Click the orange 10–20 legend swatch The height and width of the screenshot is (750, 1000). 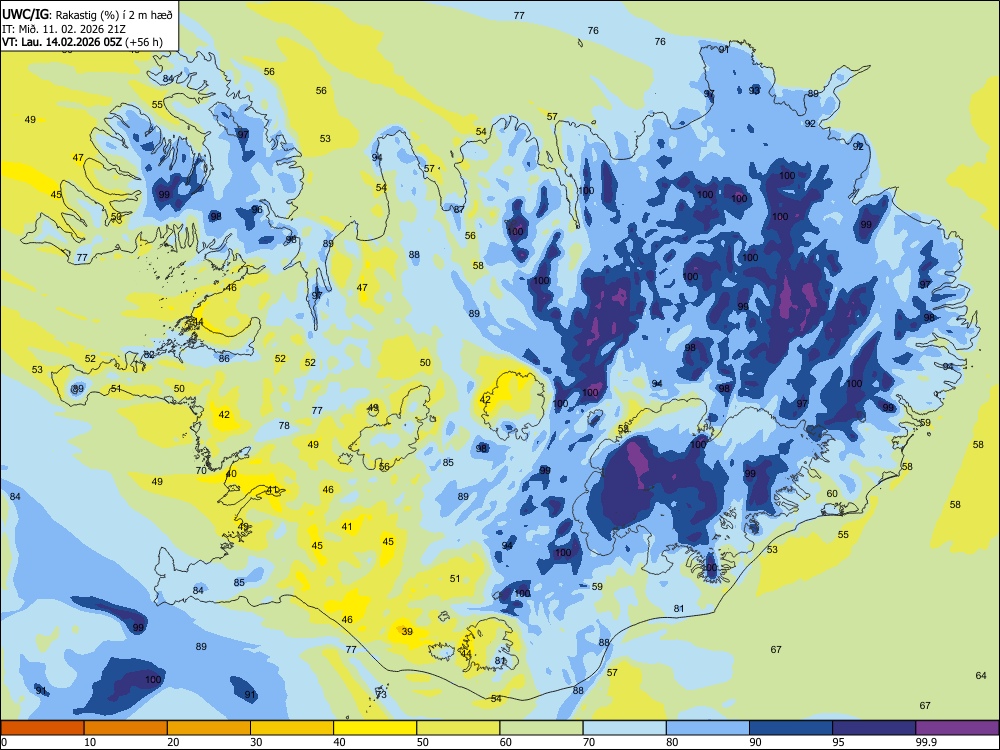(x=126, y=728)
